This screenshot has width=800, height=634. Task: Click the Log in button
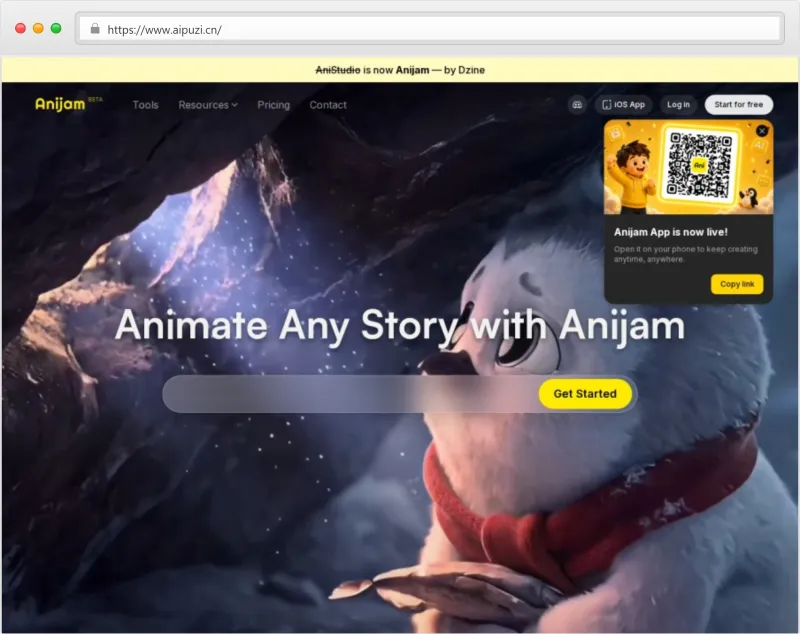pos(678,105)
